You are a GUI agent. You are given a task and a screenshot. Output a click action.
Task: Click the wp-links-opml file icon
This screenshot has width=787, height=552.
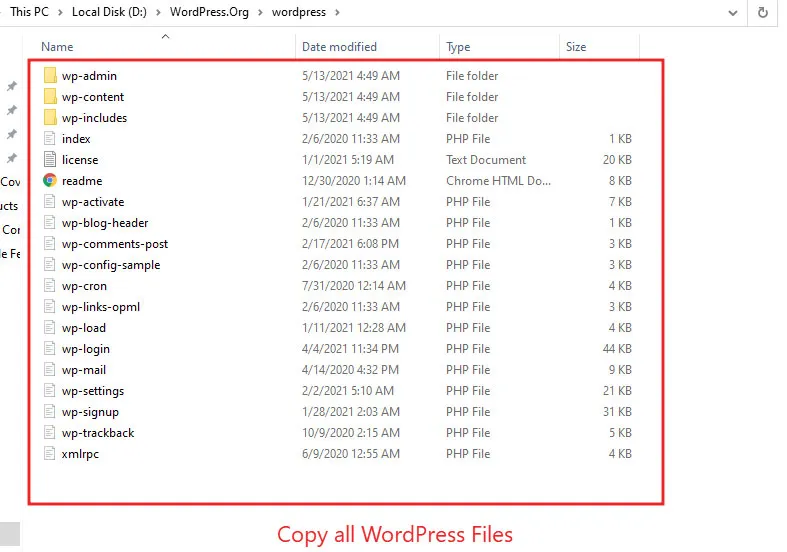pyautogui.click(x=50, y=307)
